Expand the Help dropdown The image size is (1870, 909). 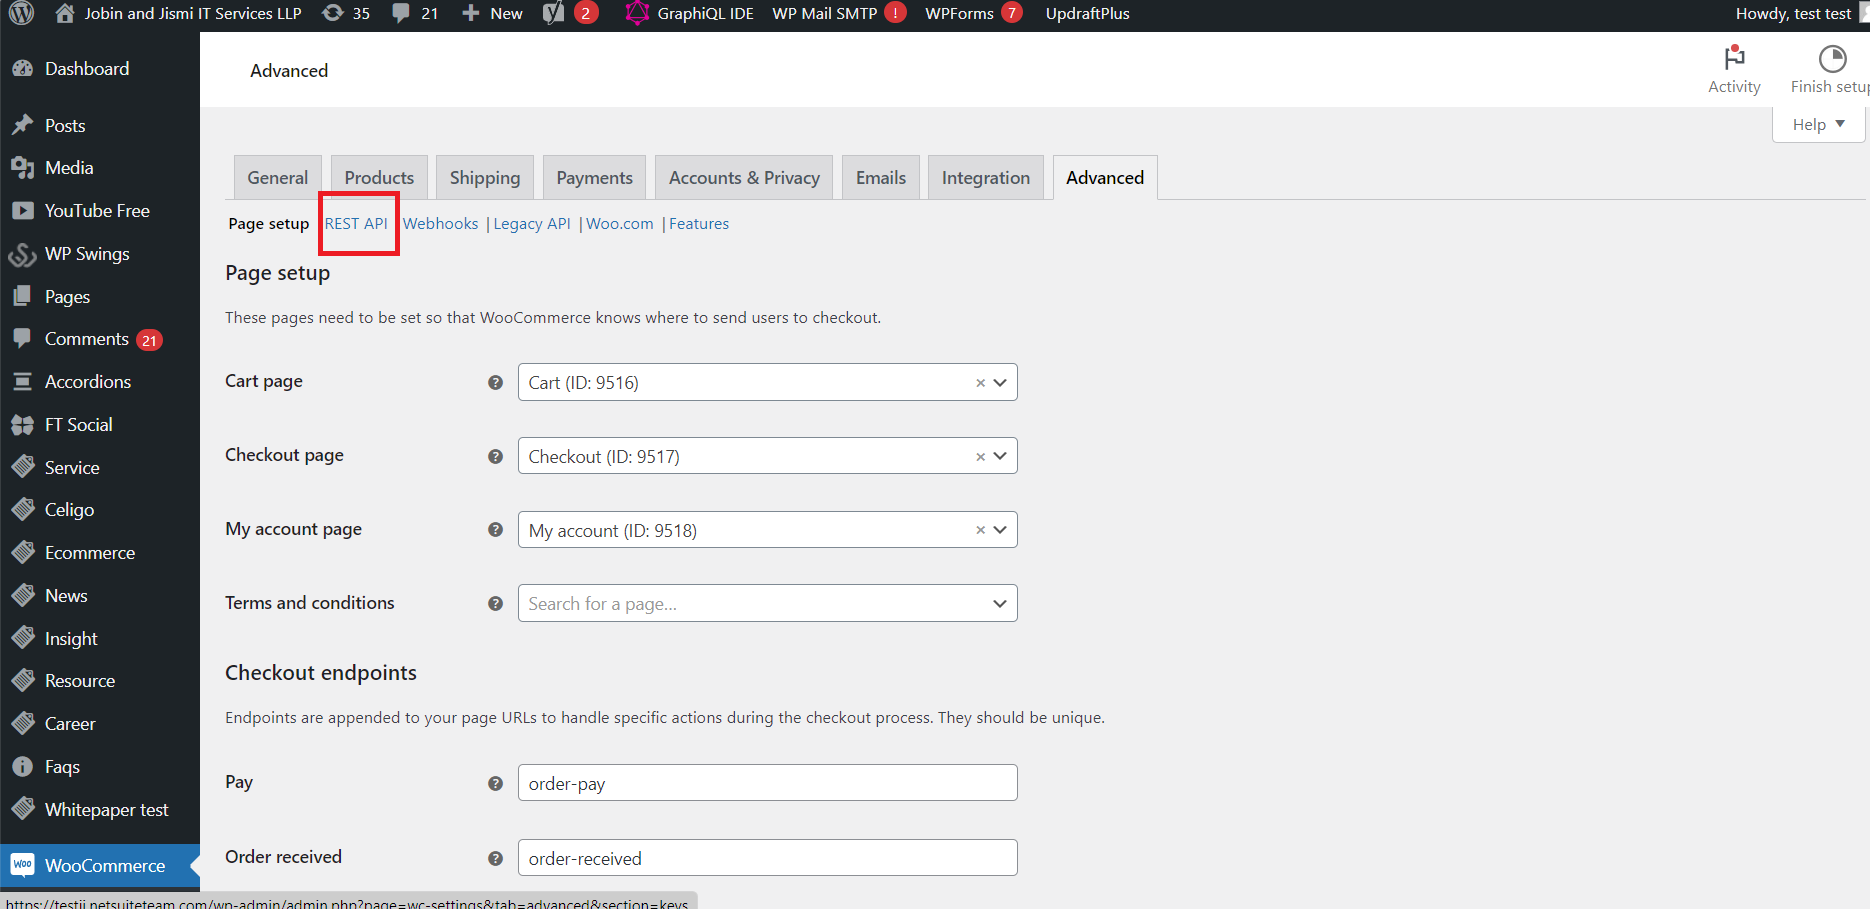tap(1818, 124)
